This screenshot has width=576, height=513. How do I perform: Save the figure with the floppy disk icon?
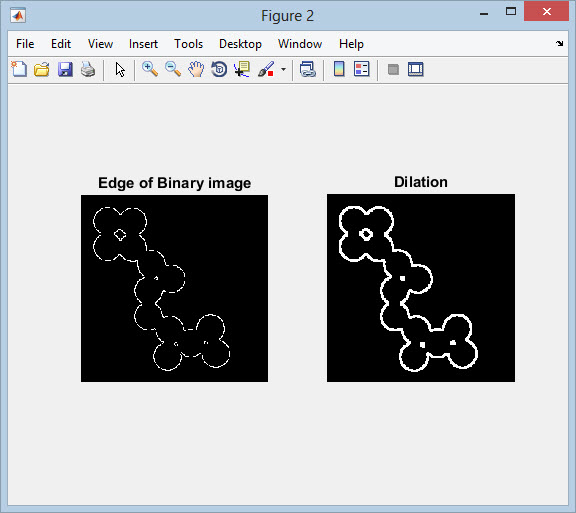65,69
